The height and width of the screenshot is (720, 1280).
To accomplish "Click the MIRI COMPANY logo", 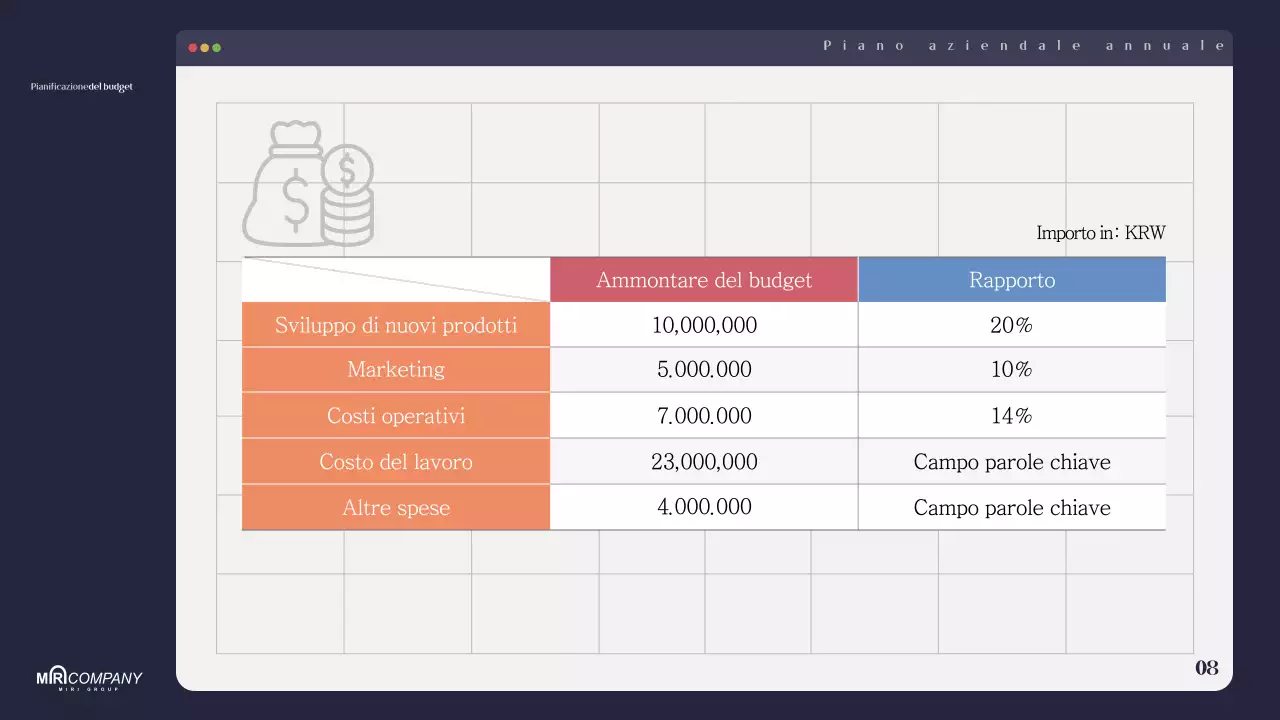I will pos(88,678).
